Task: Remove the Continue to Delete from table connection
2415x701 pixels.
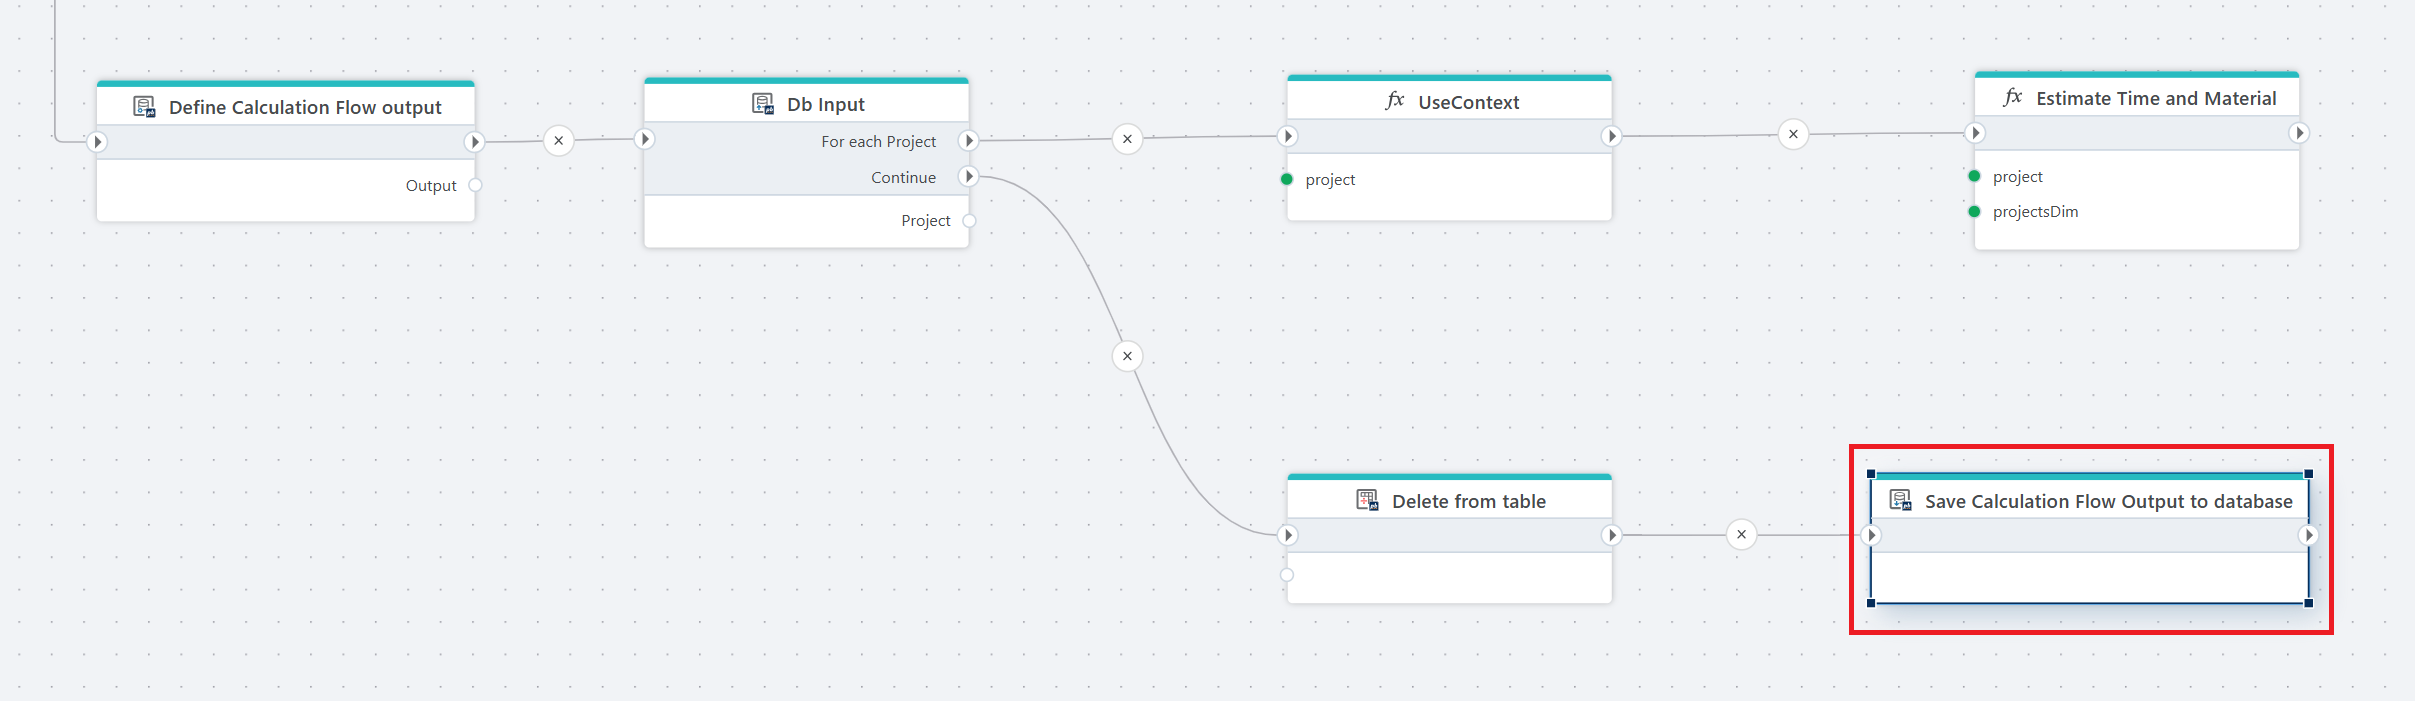Action: tap(1127, 356)
